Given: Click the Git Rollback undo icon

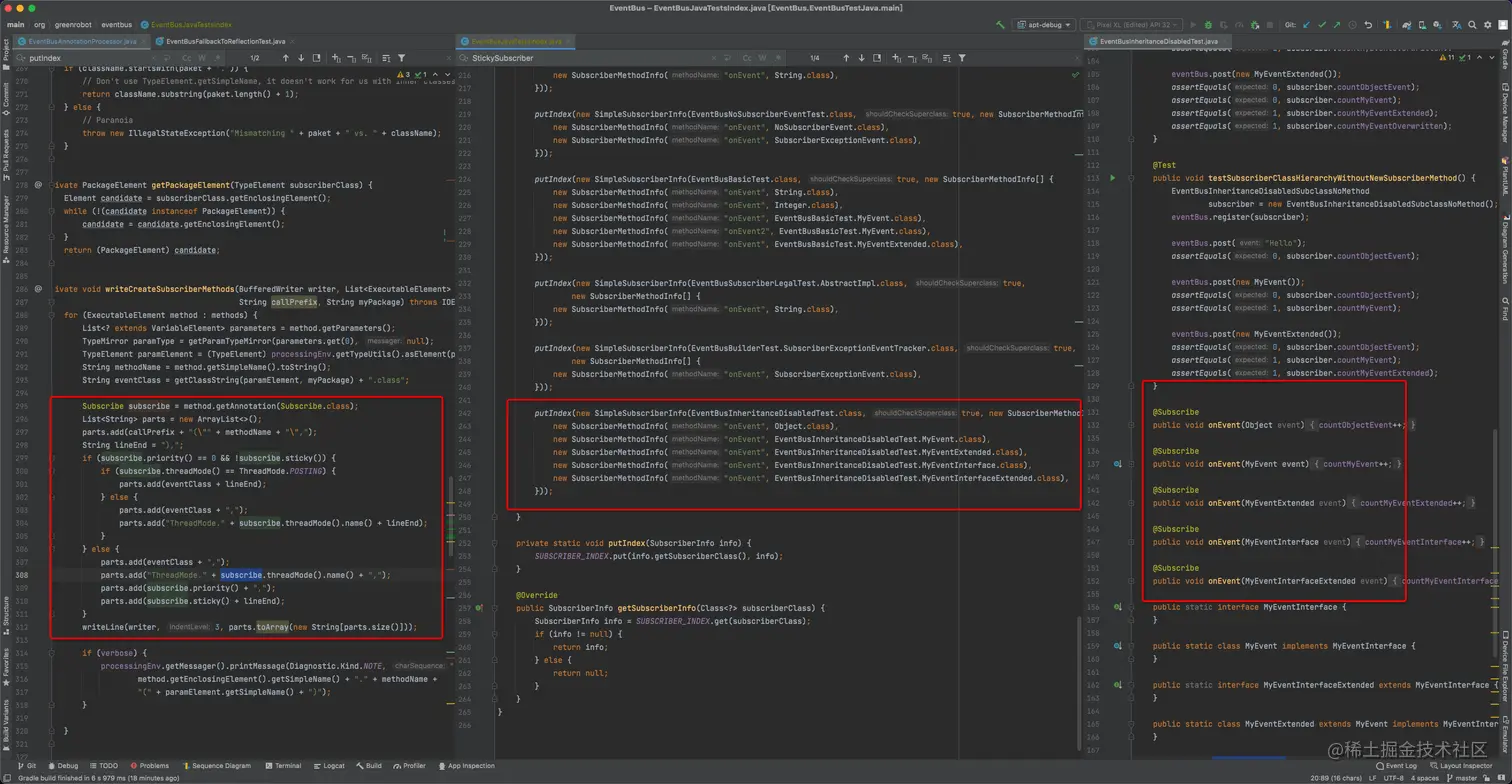Looking at the screenshot, I should point(1368,25).
